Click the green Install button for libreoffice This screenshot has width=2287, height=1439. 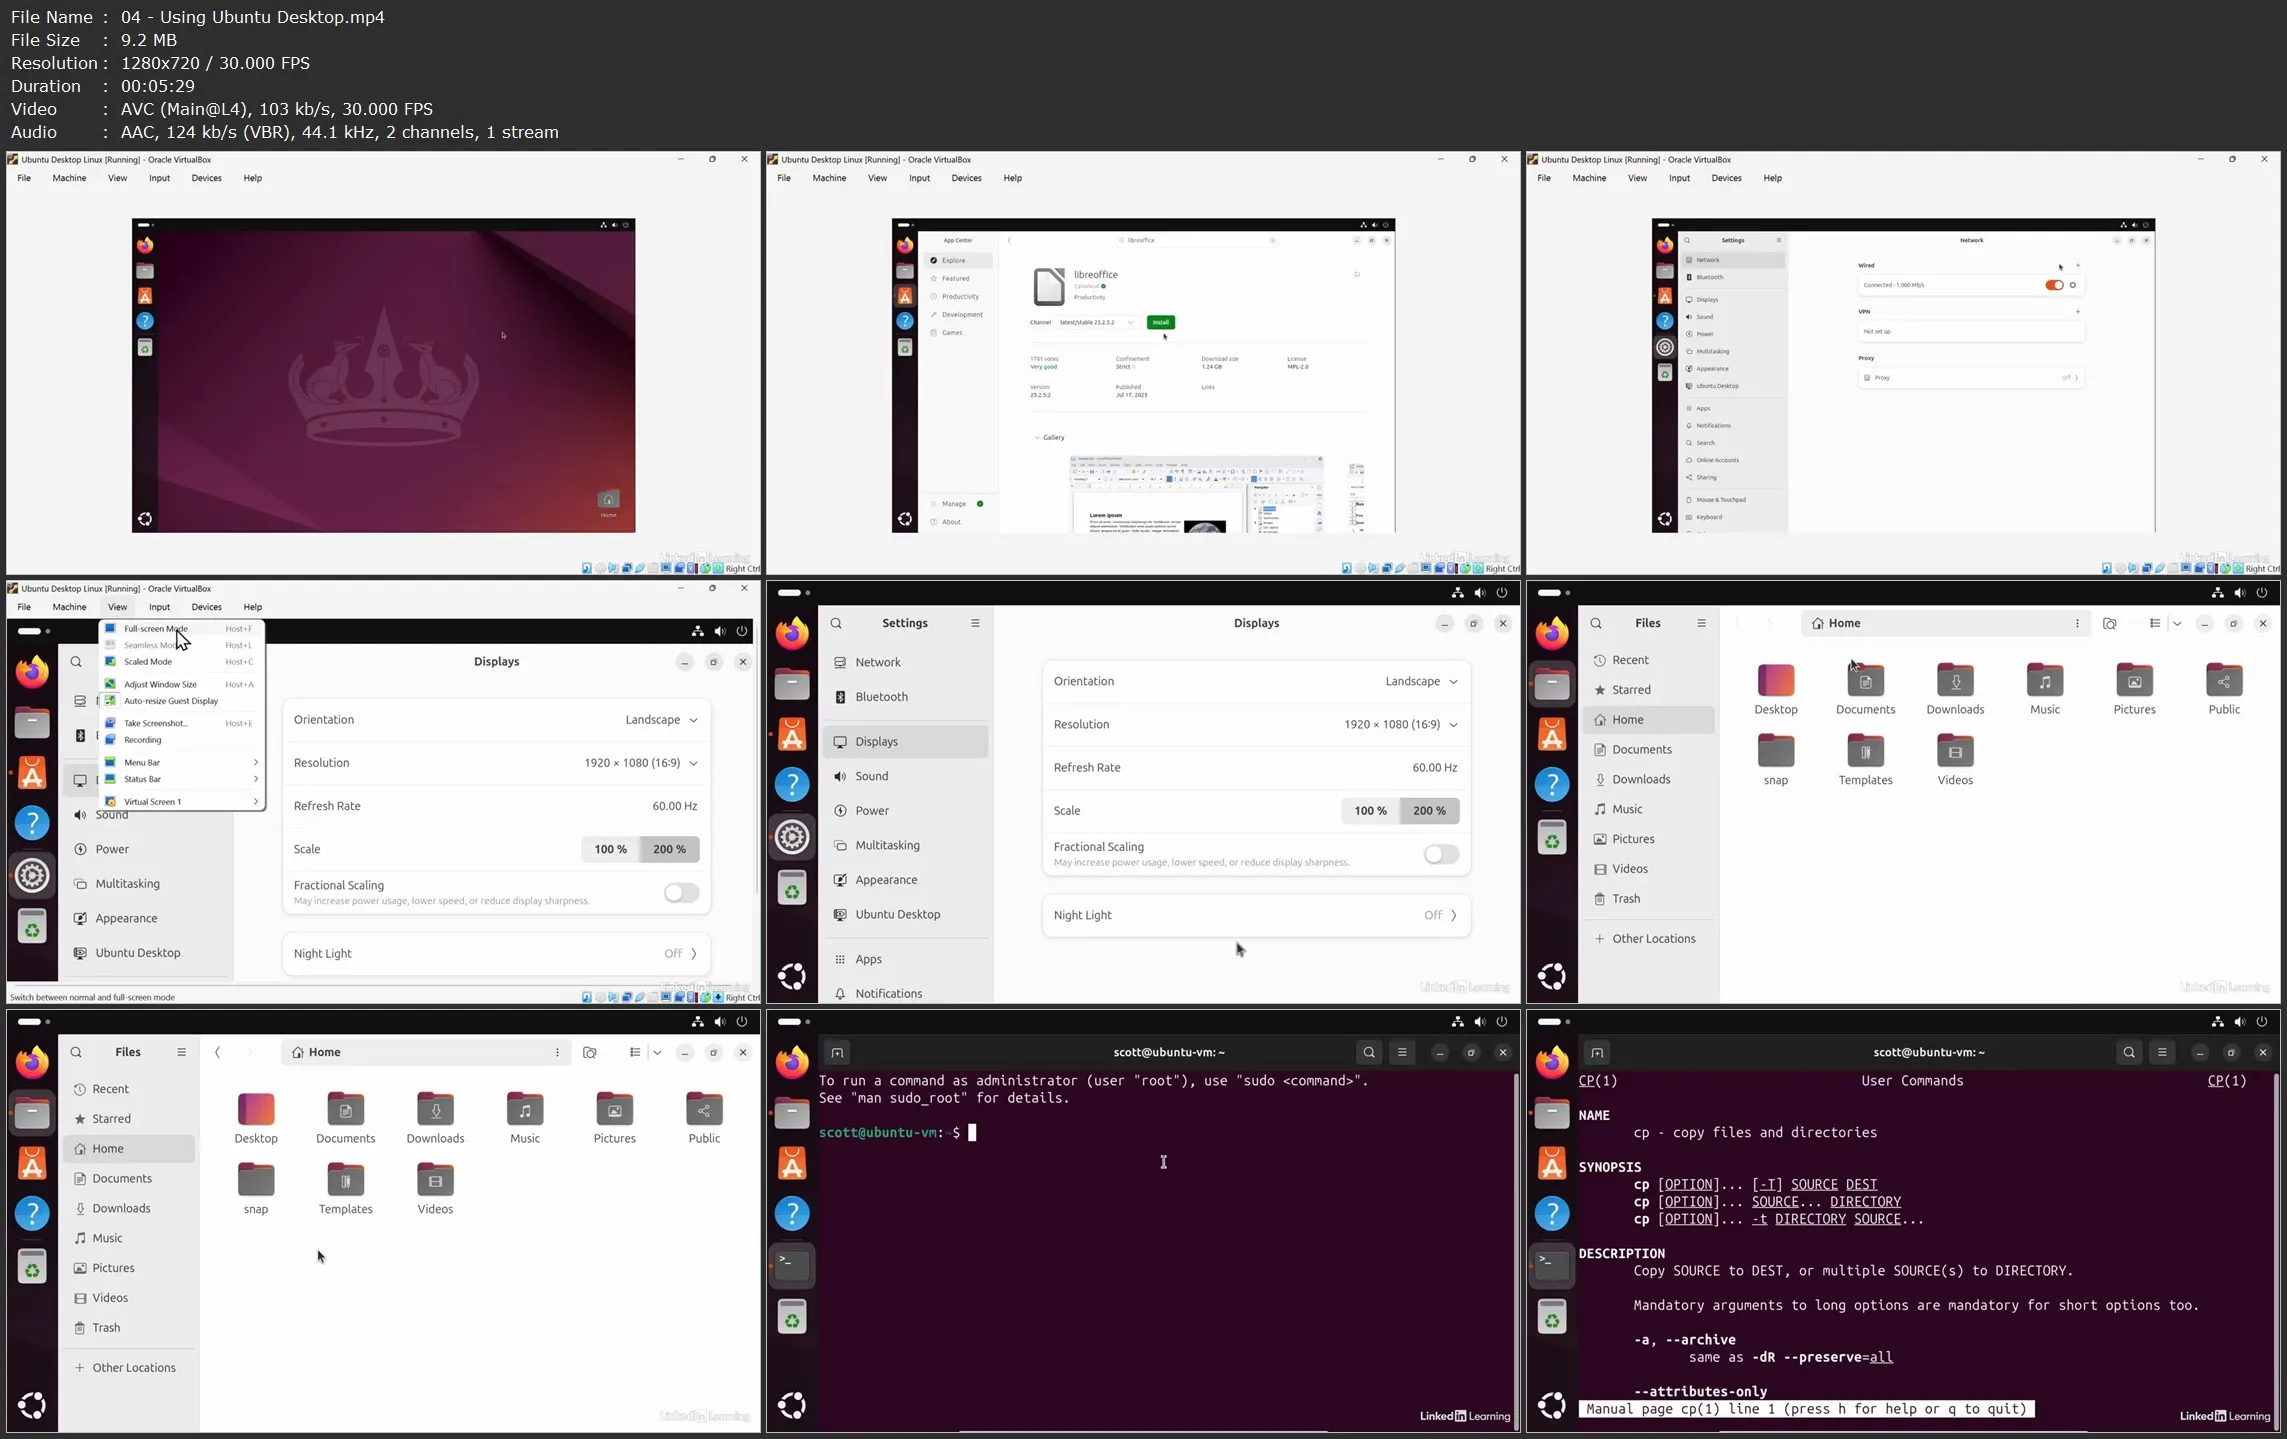[1160, 322]
